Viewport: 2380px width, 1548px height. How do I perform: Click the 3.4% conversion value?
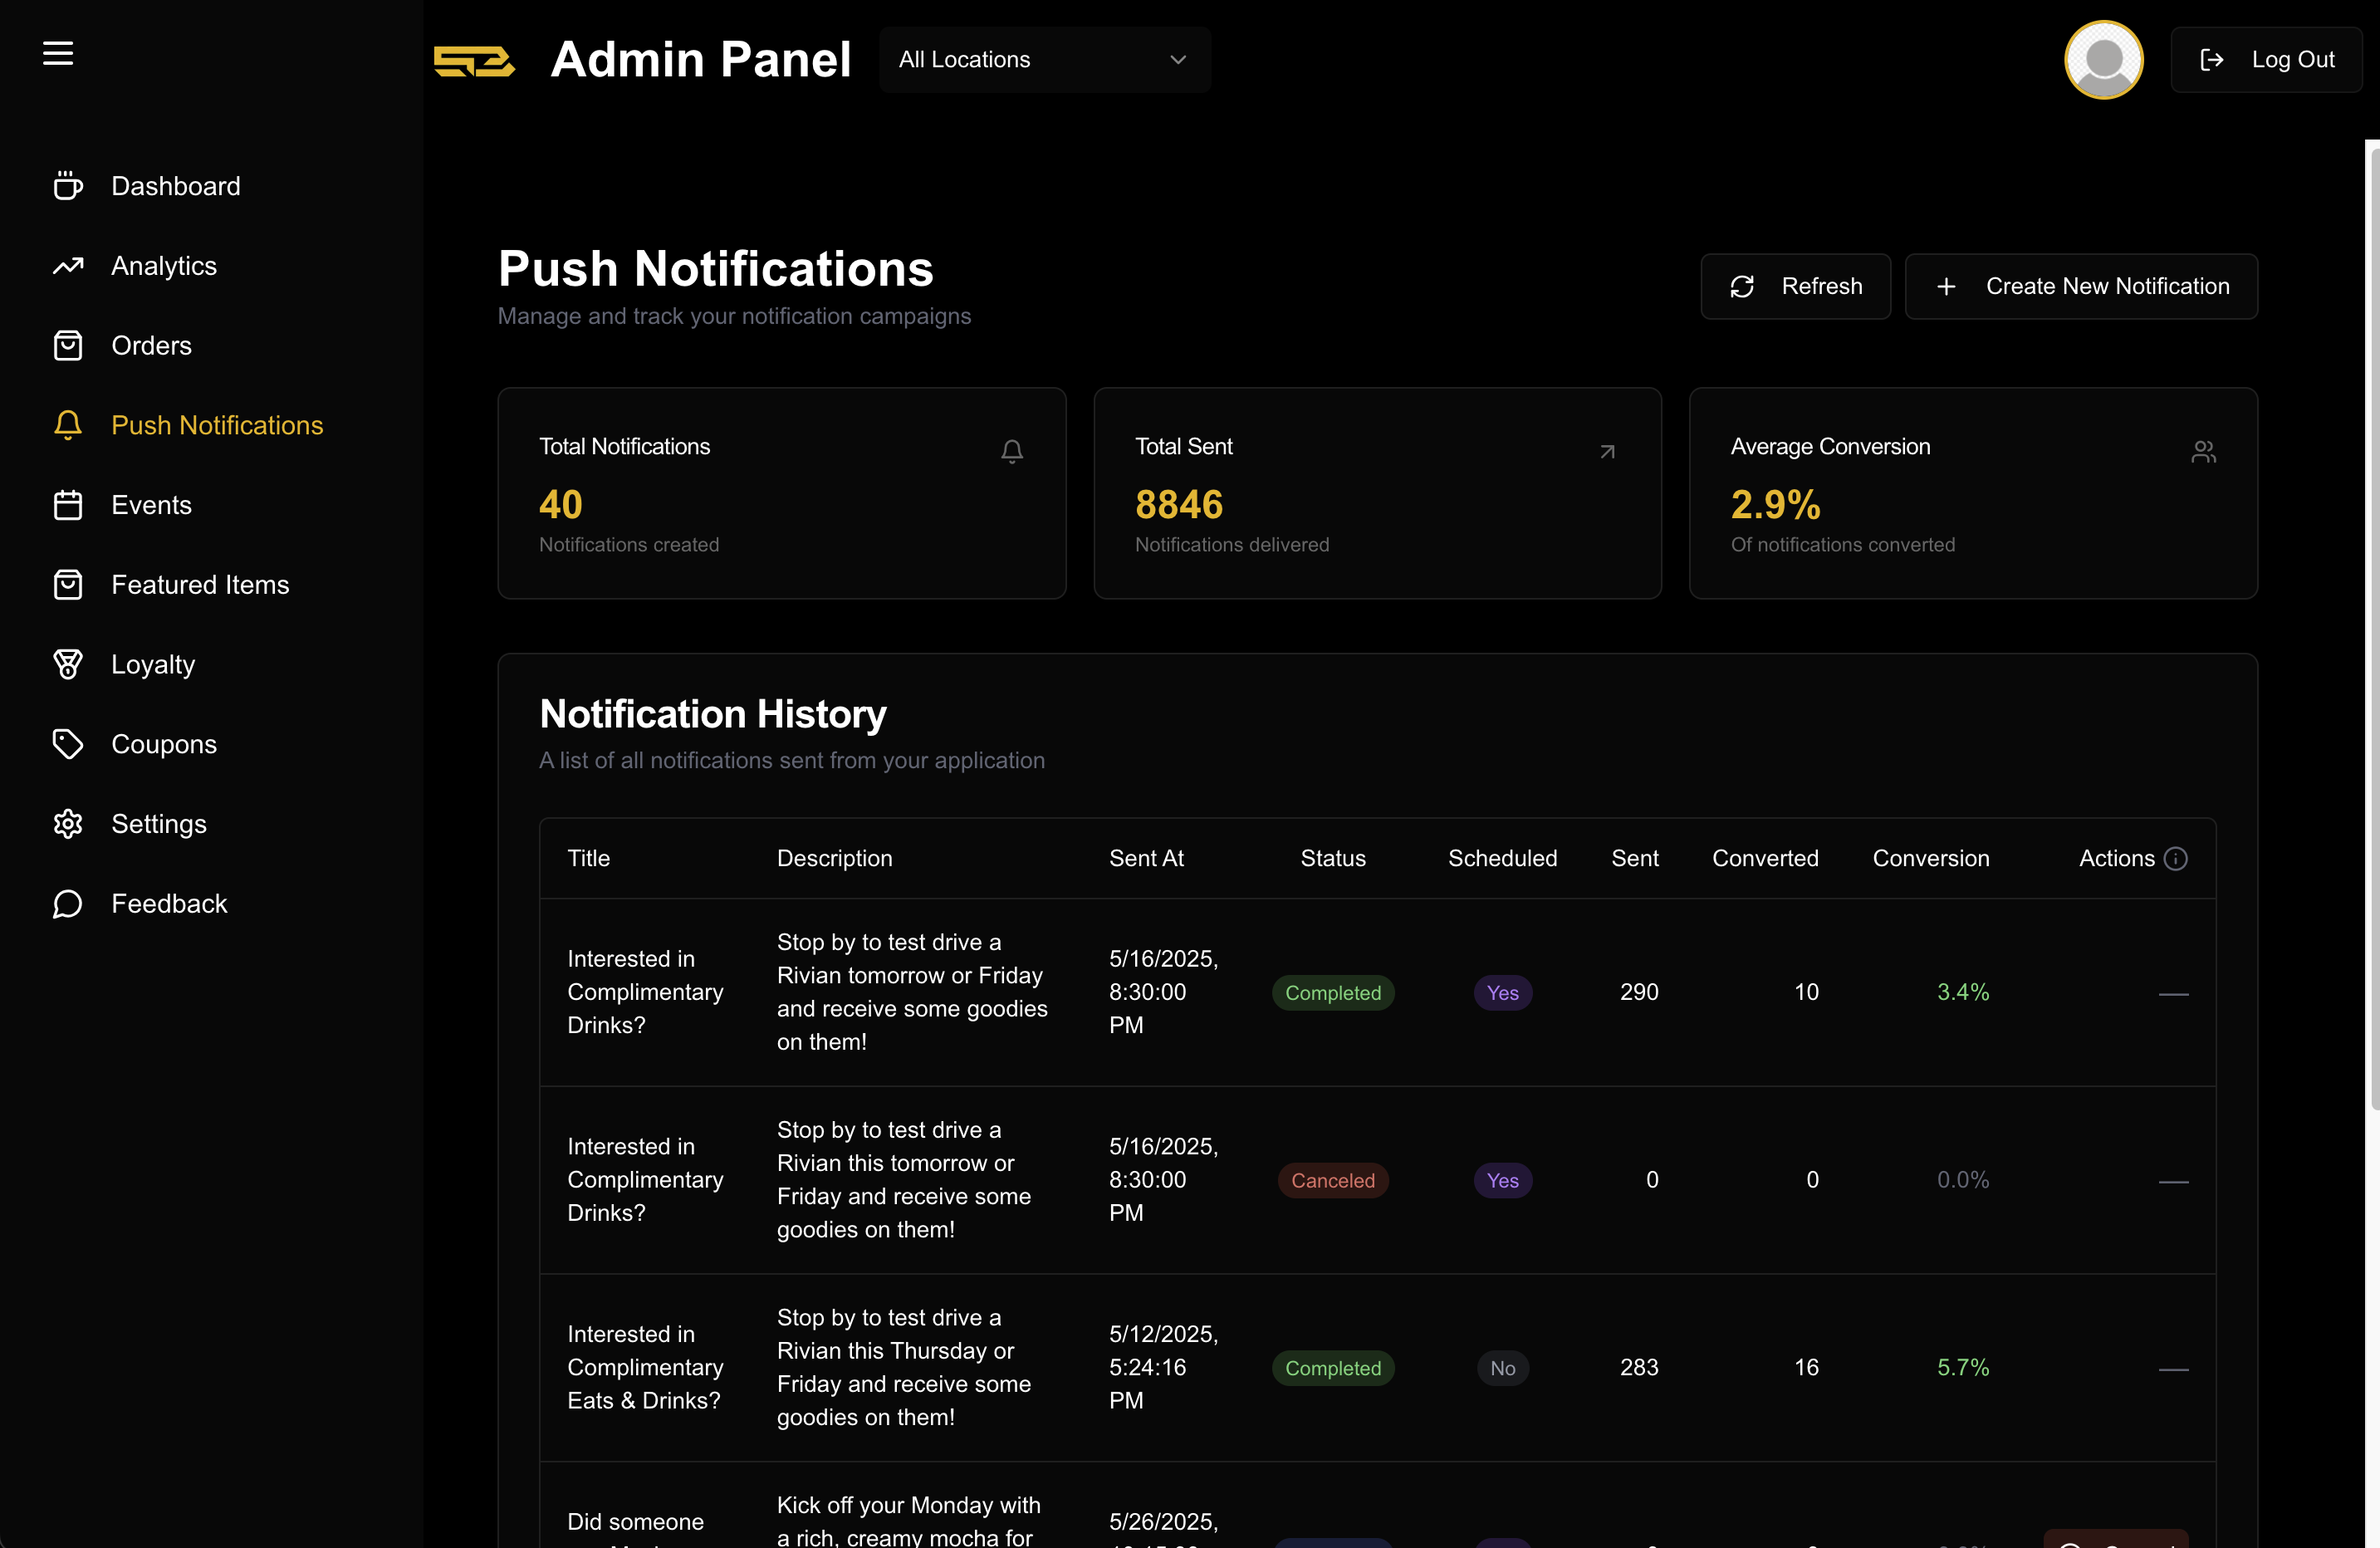click(x=1963, y=992)
